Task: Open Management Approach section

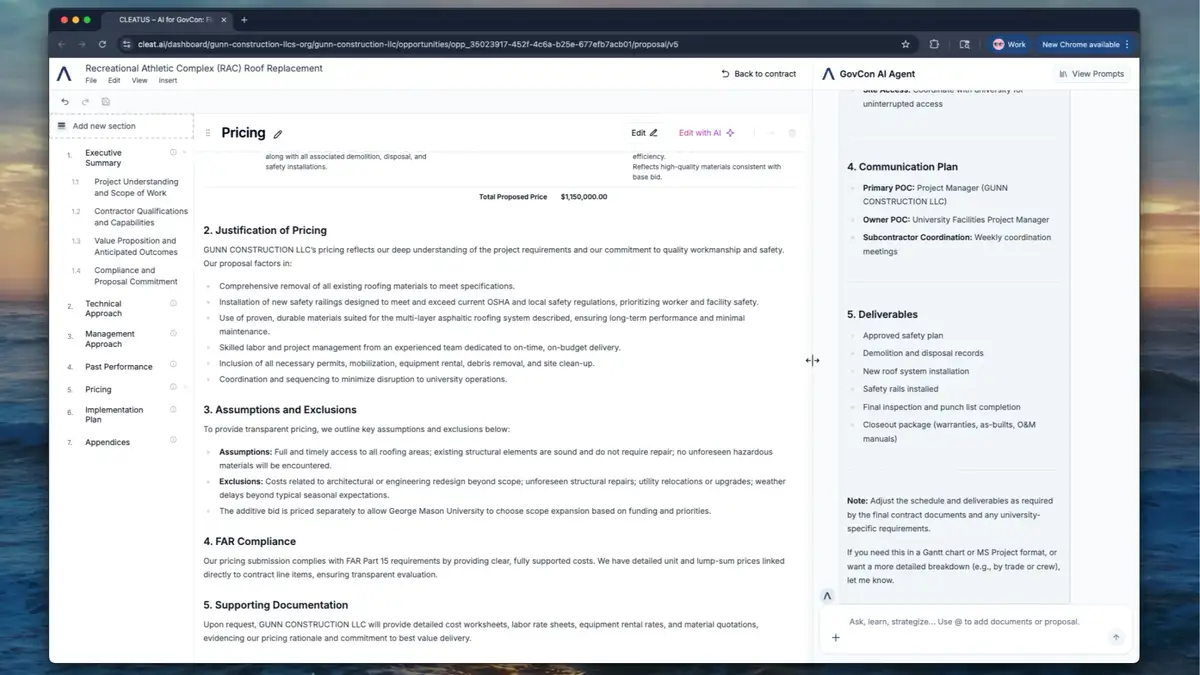Action: click(110, 338)
